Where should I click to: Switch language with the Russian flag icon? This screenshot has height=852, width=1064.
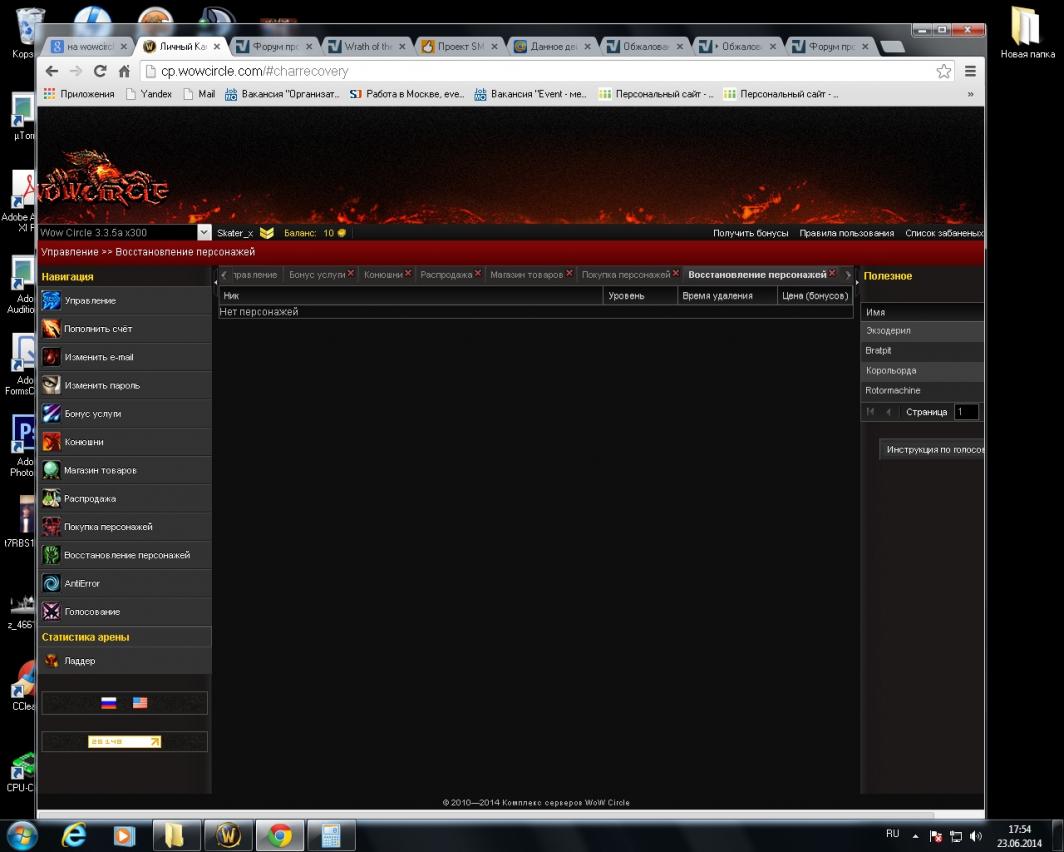(109, 703)
